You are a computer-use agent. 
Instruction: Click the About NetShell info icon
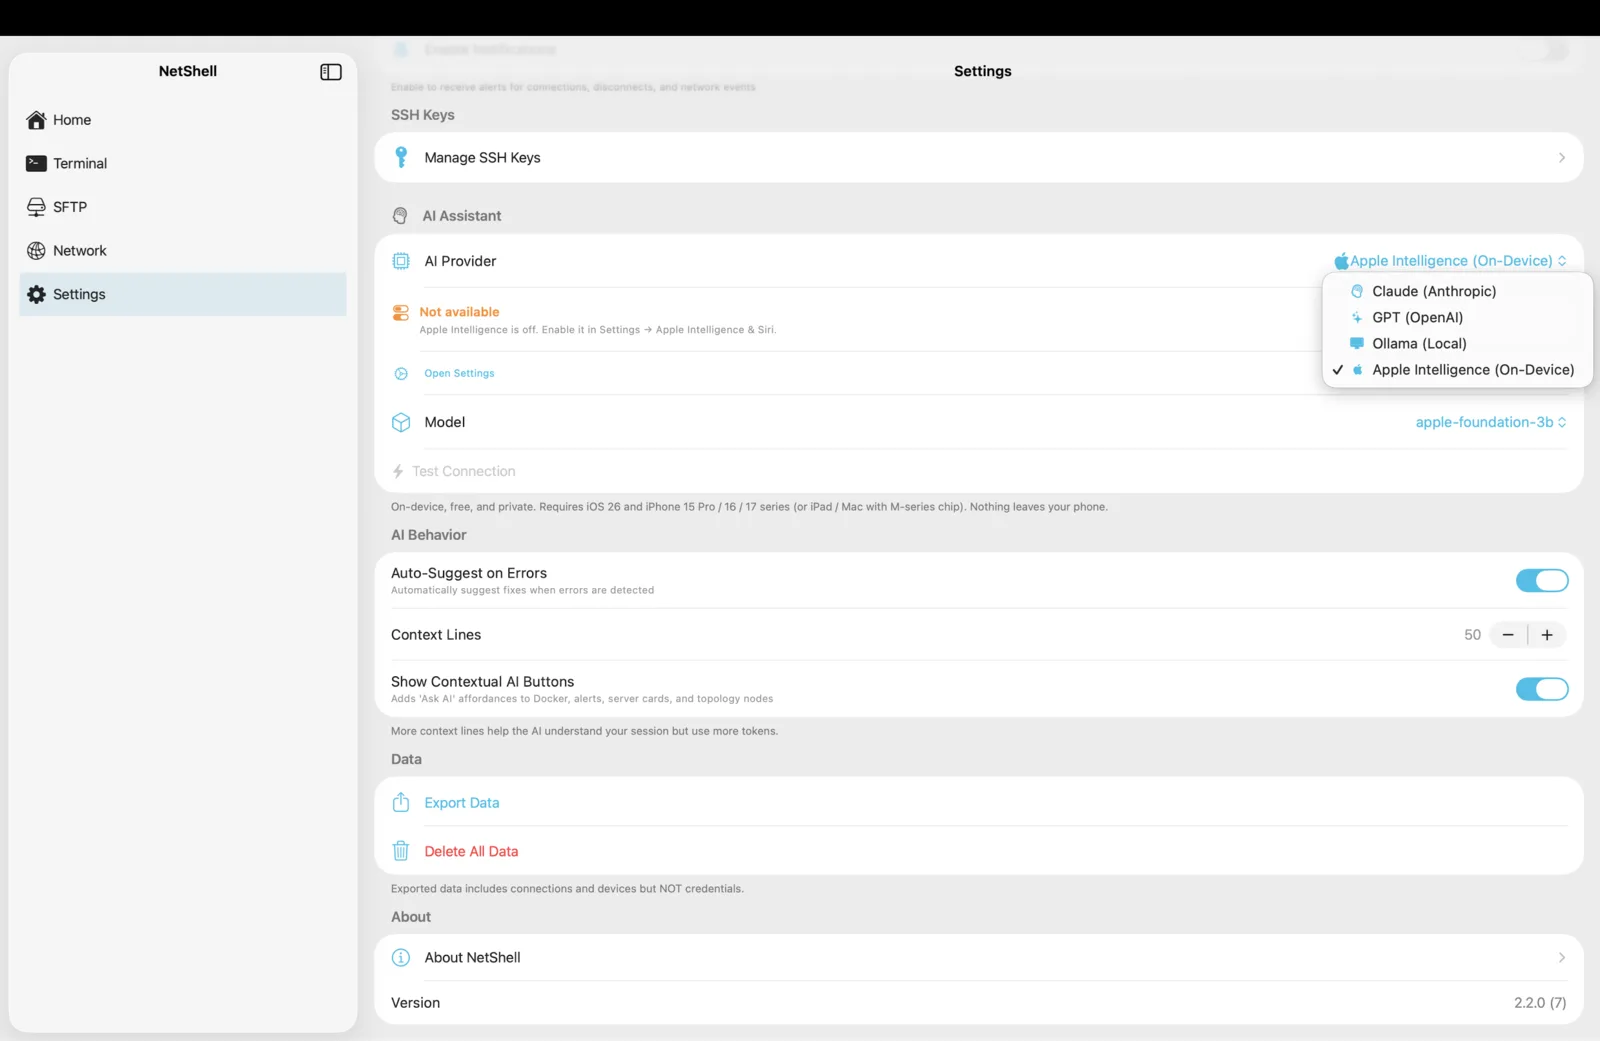point(401,957)
